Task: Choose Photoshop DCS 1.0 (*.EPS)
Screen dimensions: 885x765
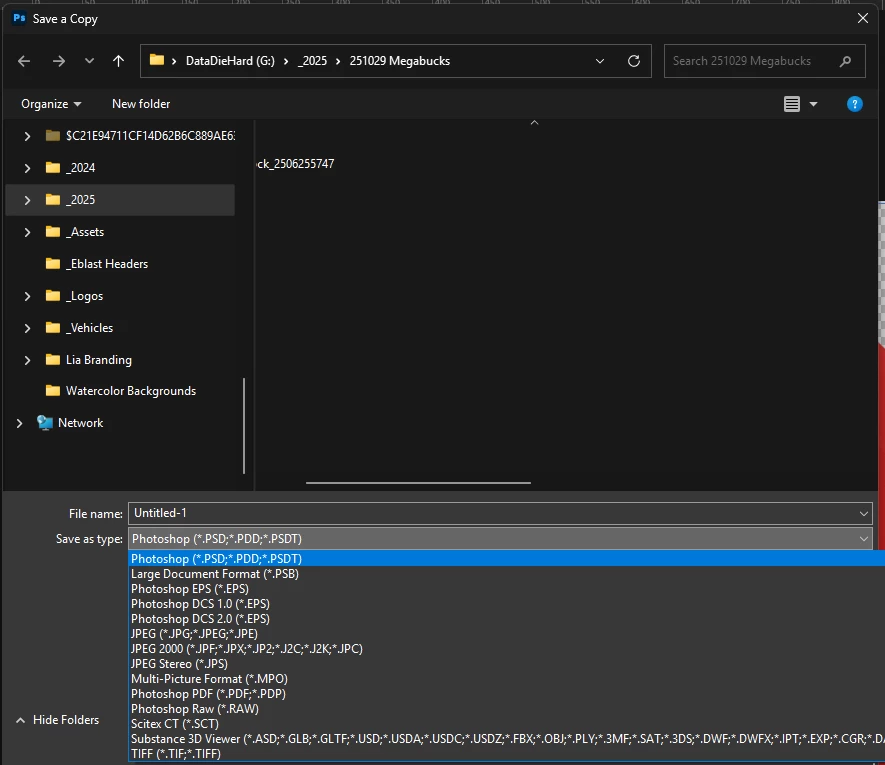Action: [506, 604]
